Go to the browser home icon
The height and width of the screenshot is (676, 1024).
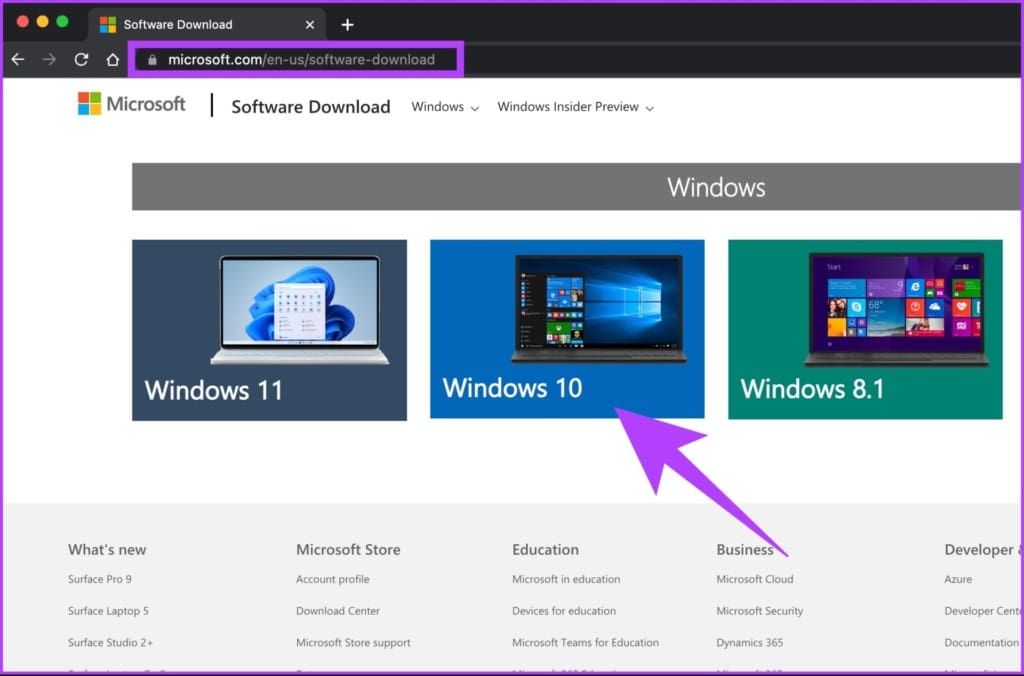point(112,59)
